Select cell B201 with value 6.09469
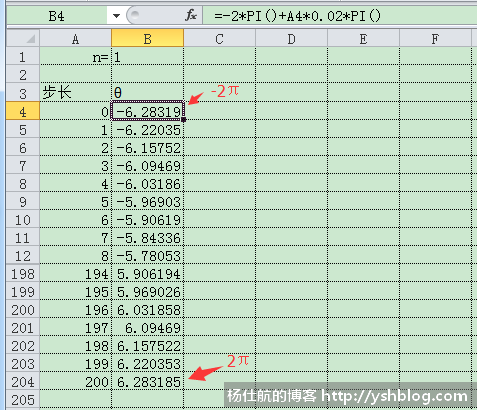Viewport: 477px width, 410px height. click(148, 327)
